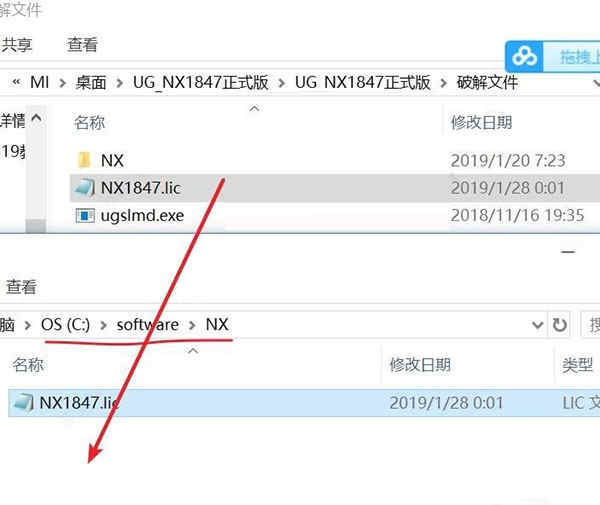
Task: Sort by 类型 column in lower window
Action: (x=577, y=365)
